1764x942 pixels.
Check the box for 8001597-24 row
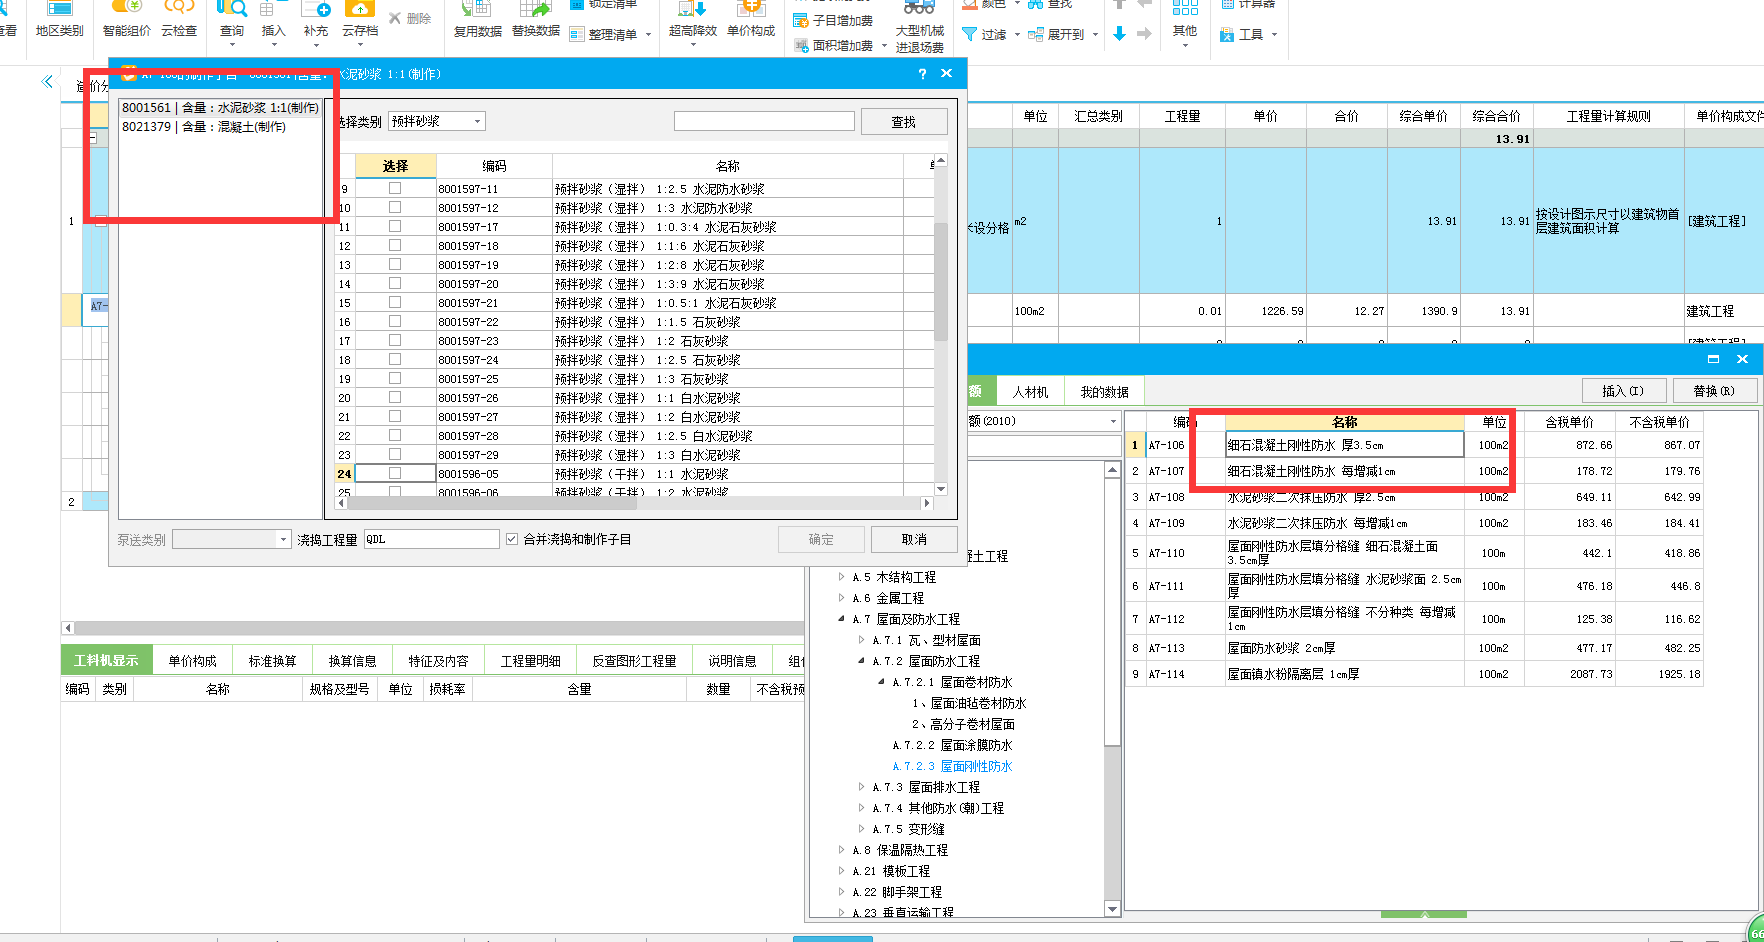pyautogui.click(x=395, y=359)
